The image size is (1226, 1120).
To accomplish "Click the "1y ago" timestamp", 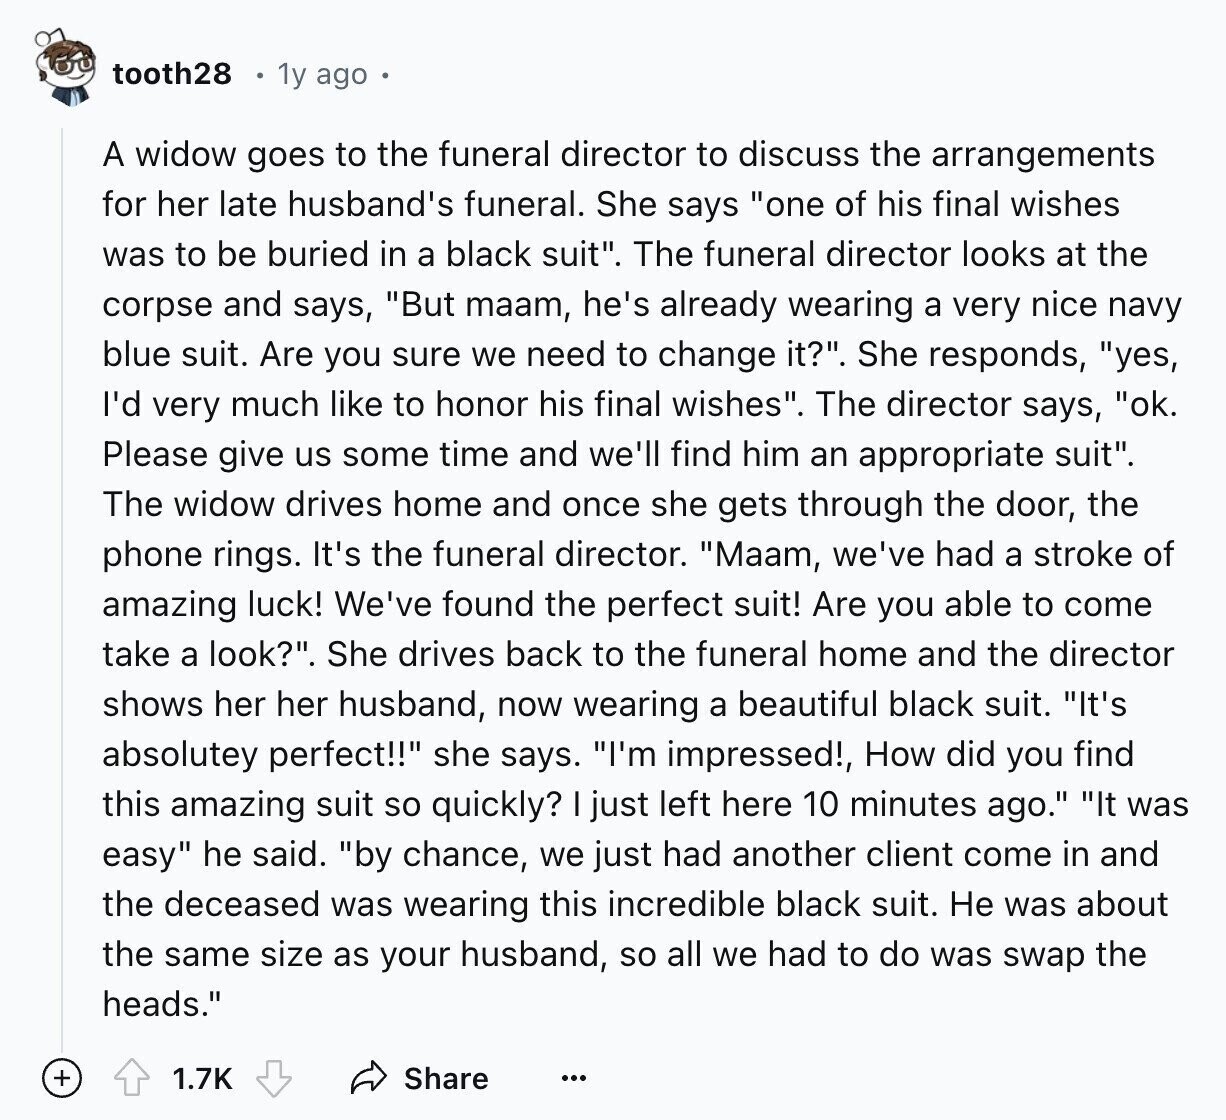I will tap(322, 74).
